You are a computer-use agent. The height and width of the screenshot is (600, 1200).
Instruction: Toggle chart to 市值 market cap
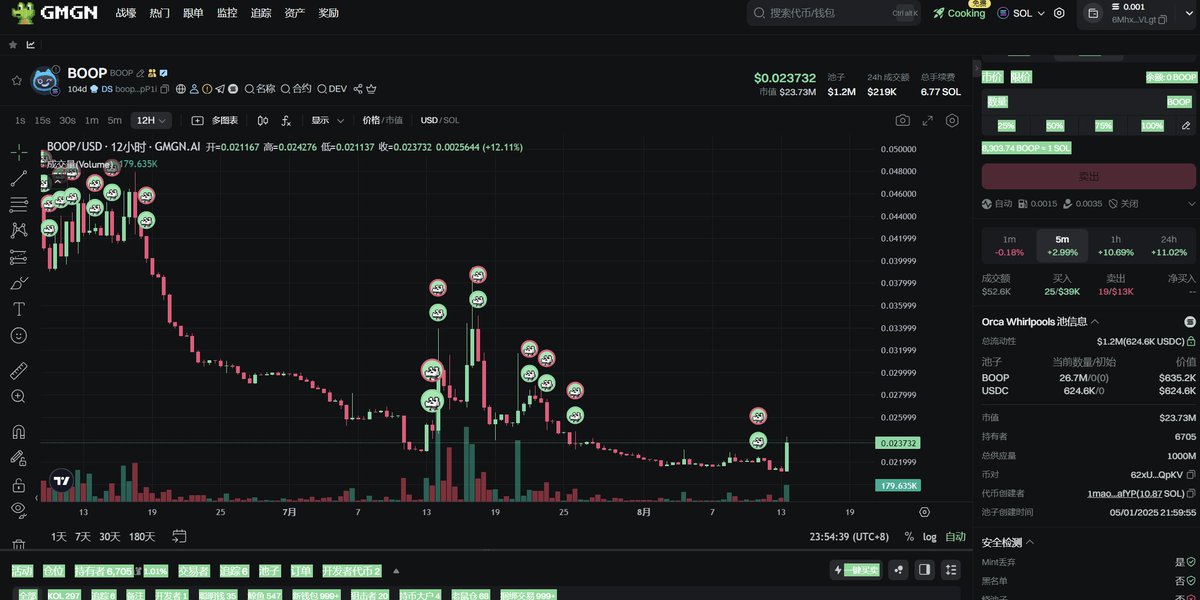click(x=394, y=120)
